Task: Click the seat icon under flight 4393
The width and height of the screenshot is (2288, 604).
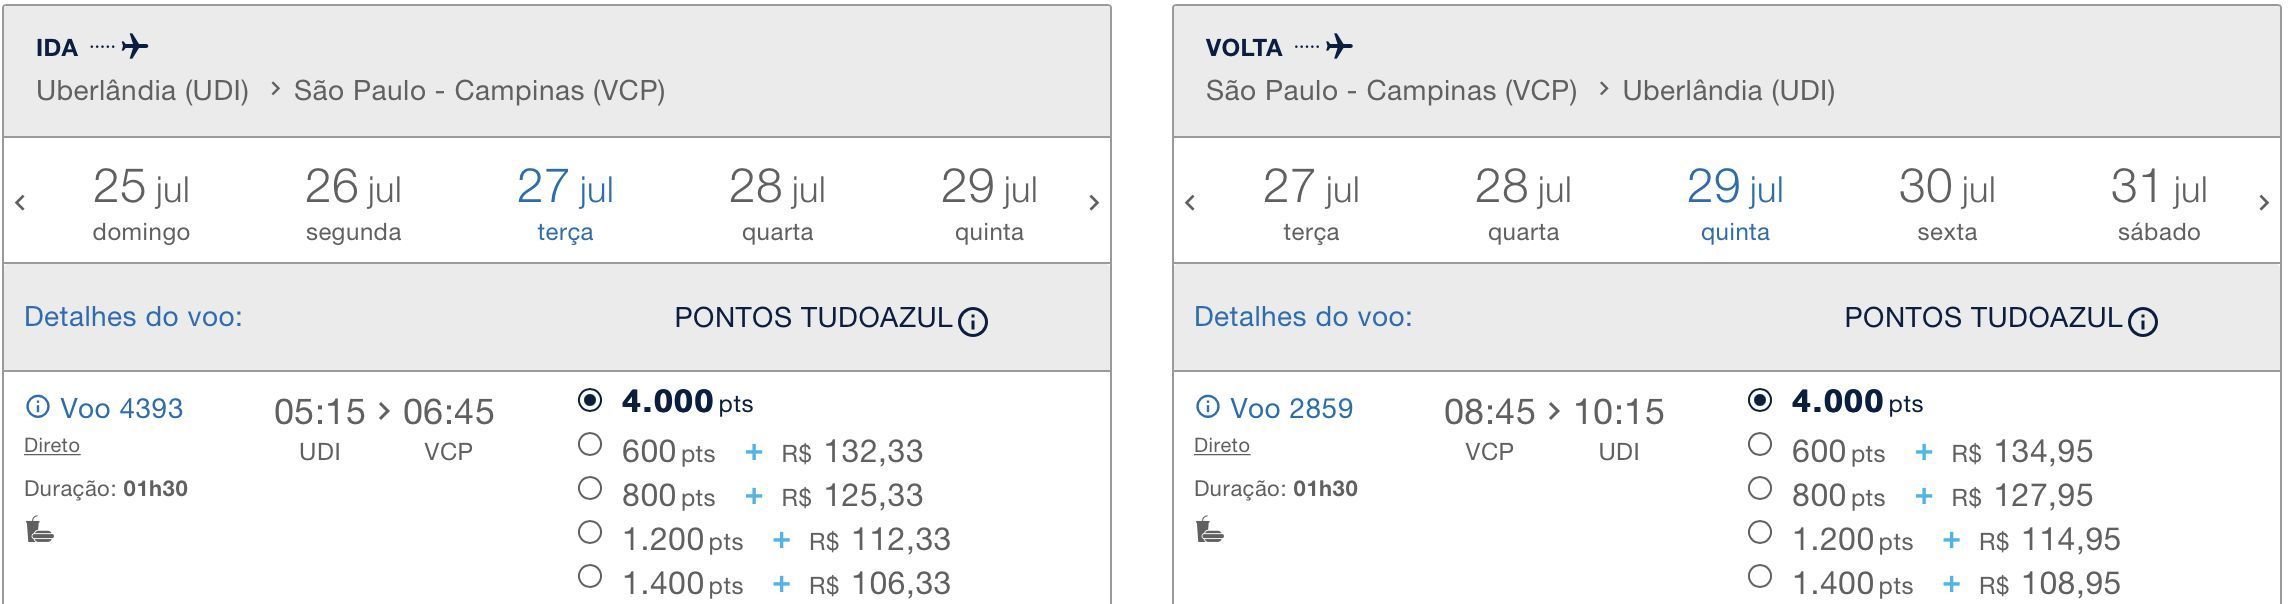Action: 39,529
